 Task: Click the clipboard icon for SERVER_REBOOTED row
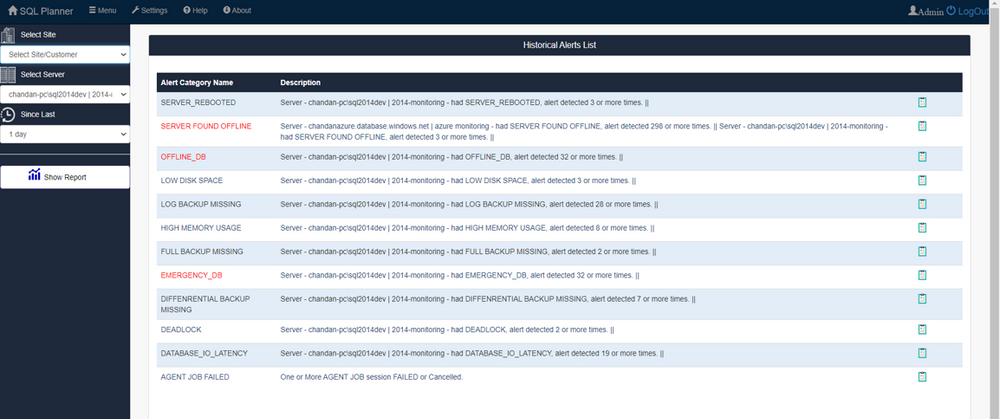point(922,102)
